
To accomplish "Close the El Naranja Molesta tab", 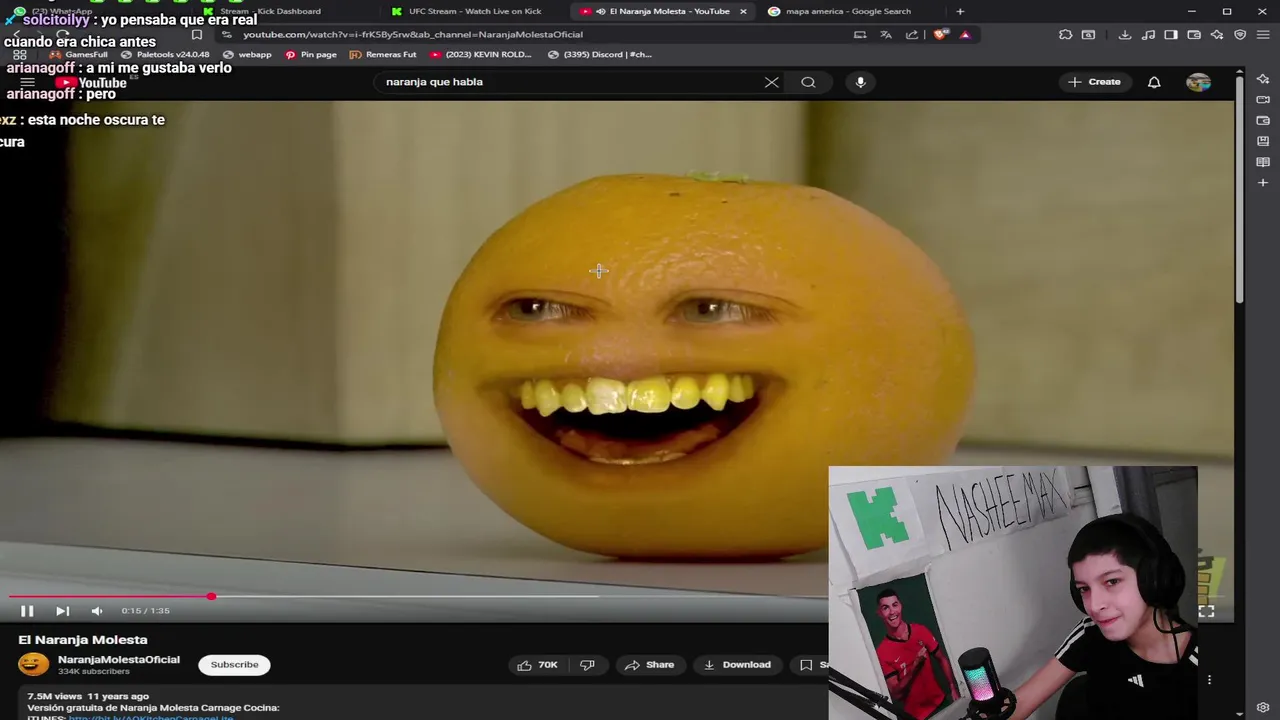I will tap(743, 11).
